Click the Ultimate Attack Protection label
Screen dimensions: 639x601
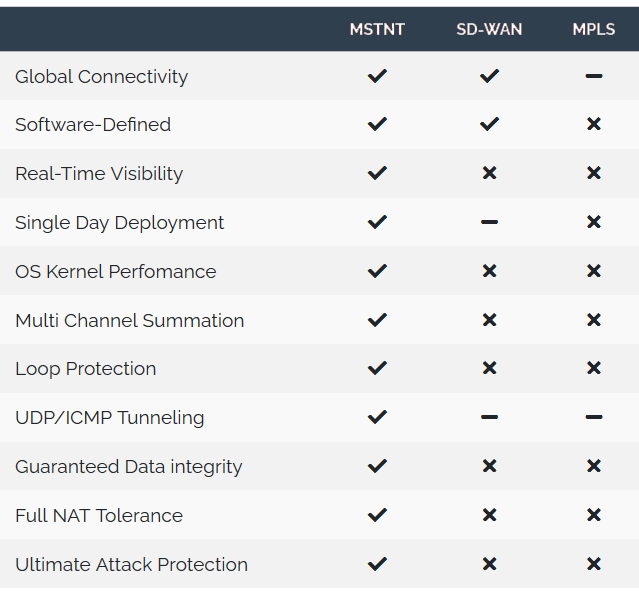(131, 565)
